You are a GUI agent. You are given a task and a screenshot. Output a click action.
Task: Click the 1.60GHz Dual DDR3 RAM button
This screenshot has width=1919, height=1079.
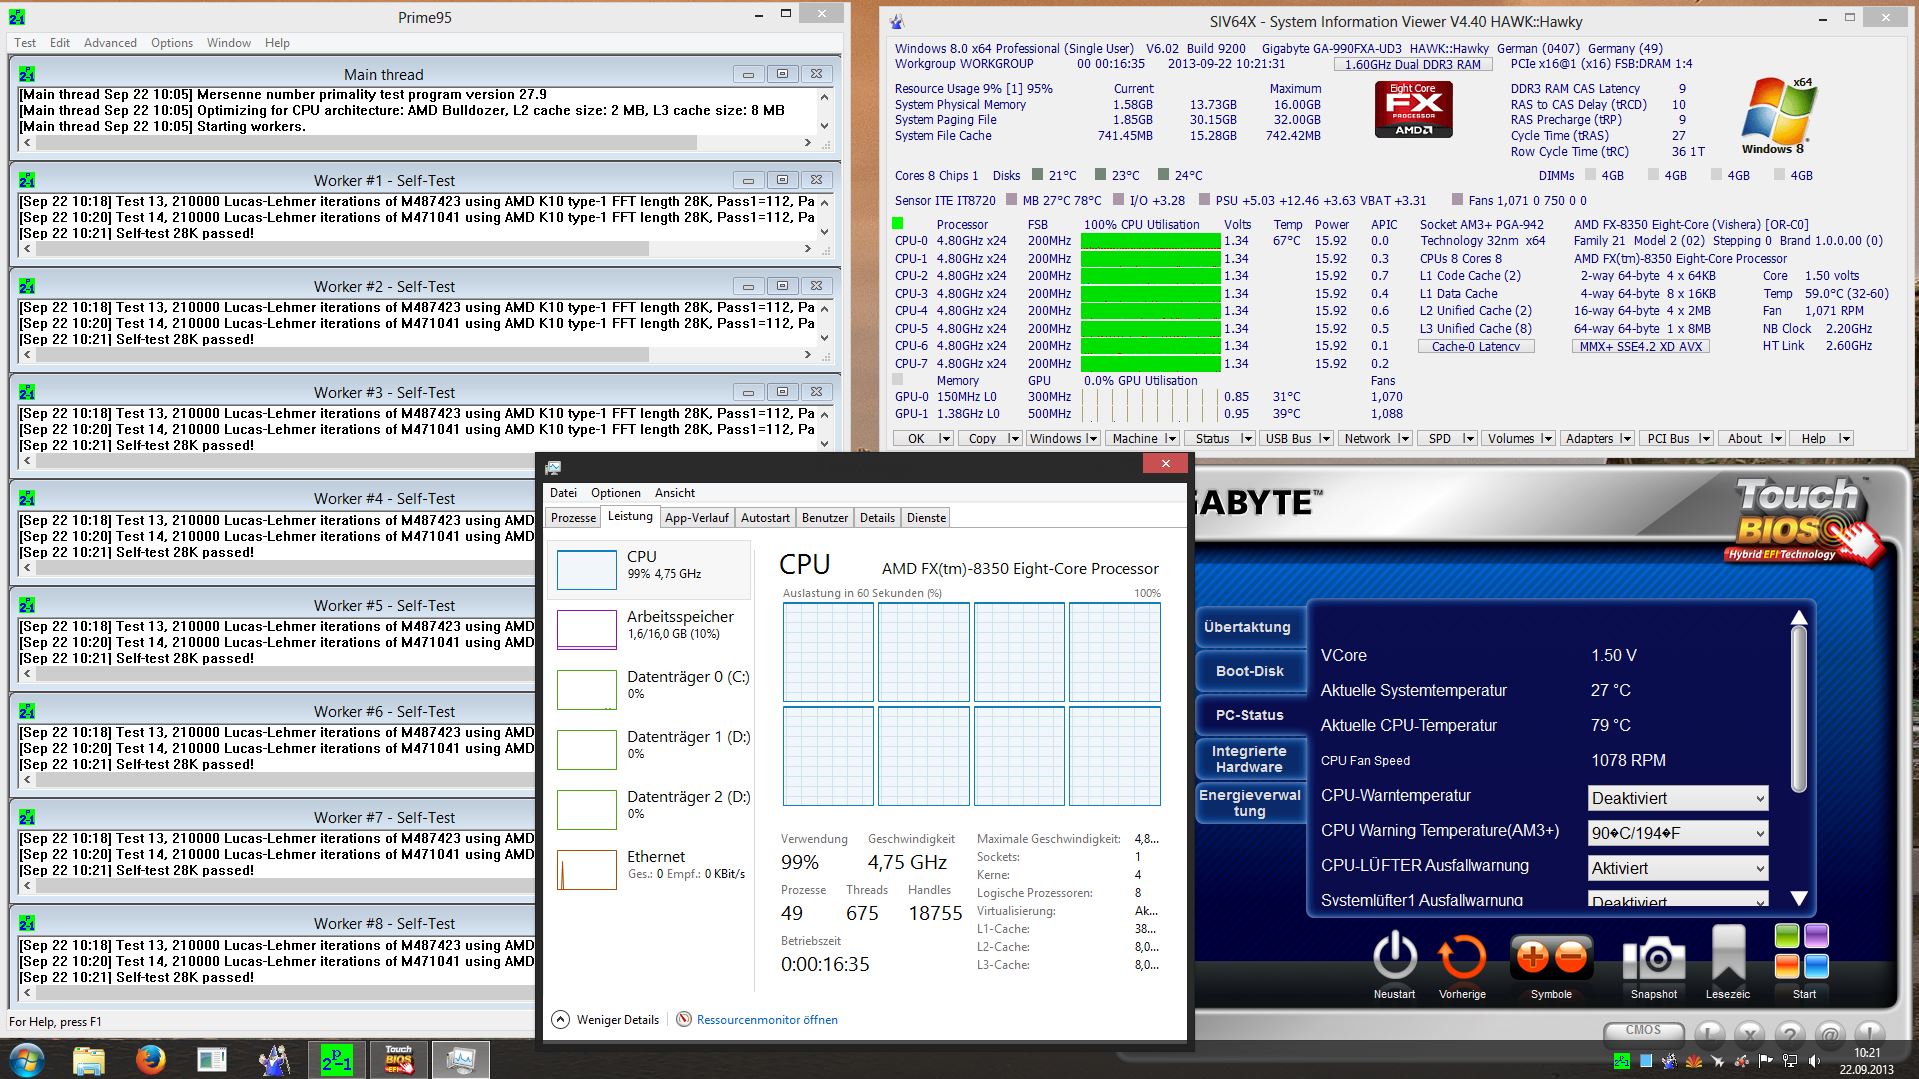pyautogui.click(x=1413, y=64)
